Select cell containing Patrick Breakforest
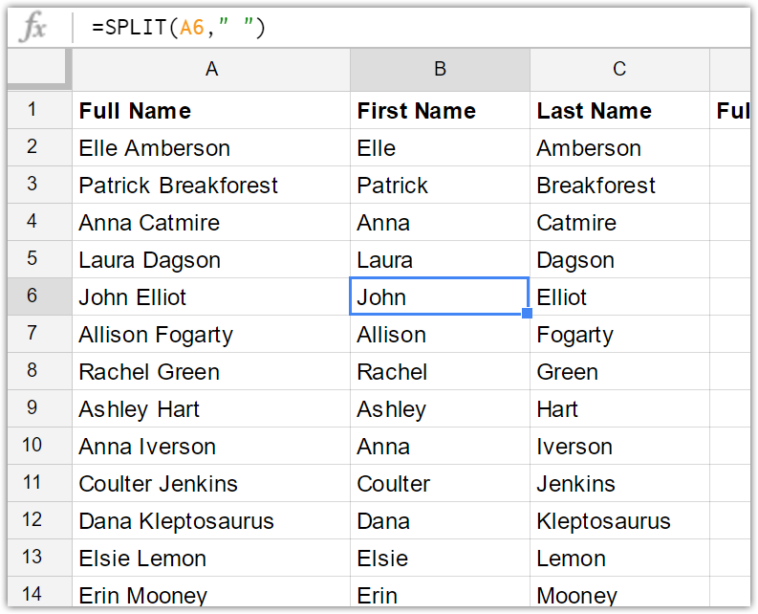Image resolution: width=758 pixels, height=614 pixels. [211, 185]
